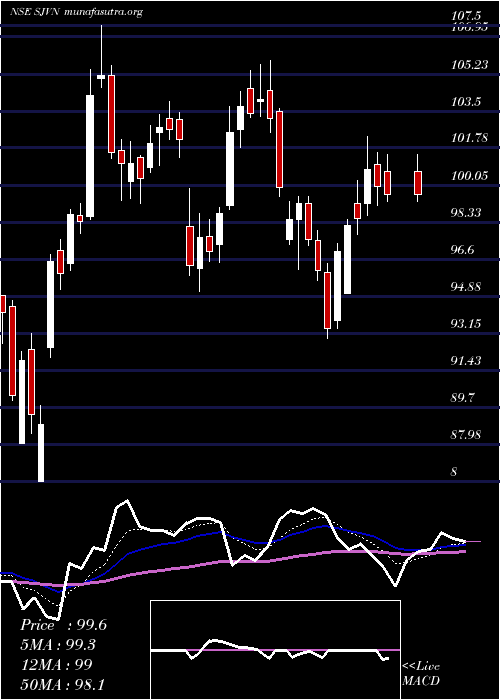The width and height of the screenshot is (500, 700).
Task: Select the 100.05 price axis label
Action: tap(470, 176)
